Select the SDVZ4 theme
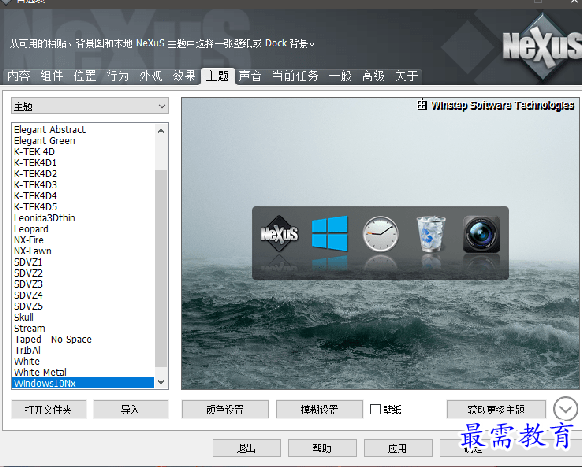This screenshot has width=582, height=467. [83, 295]
